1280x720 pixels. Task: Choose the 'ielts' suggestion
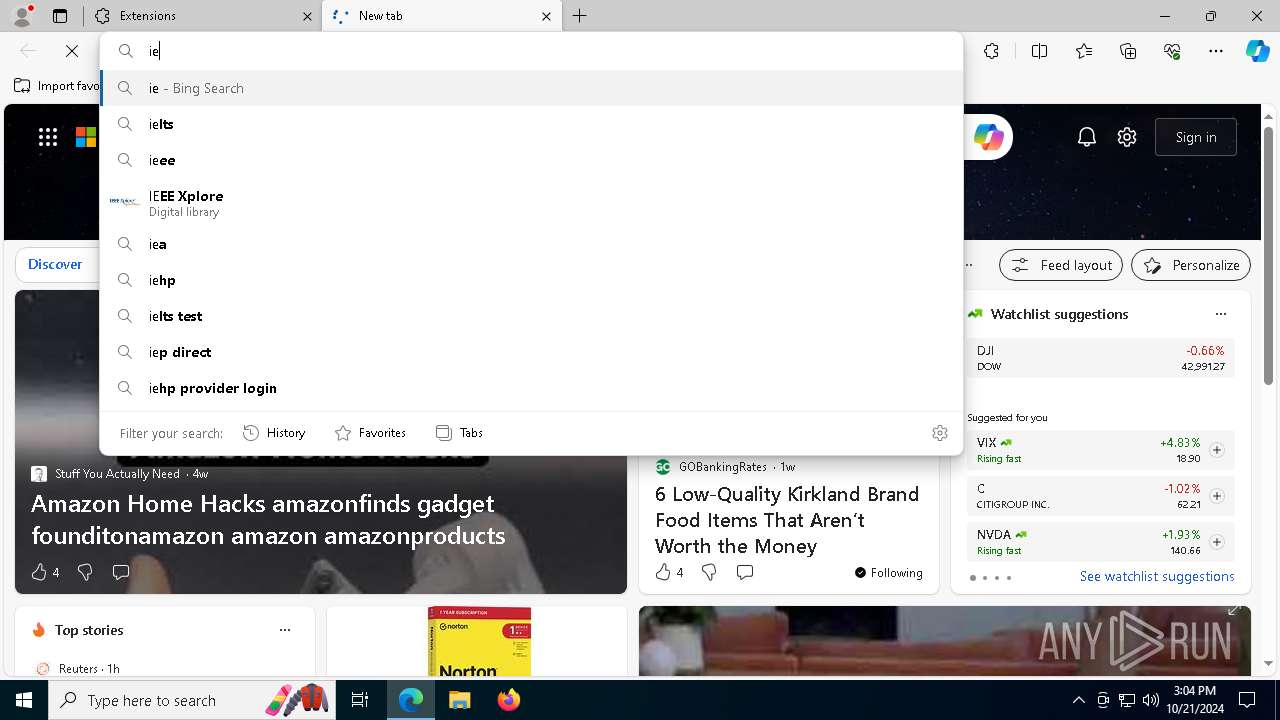tap(531, 124)
